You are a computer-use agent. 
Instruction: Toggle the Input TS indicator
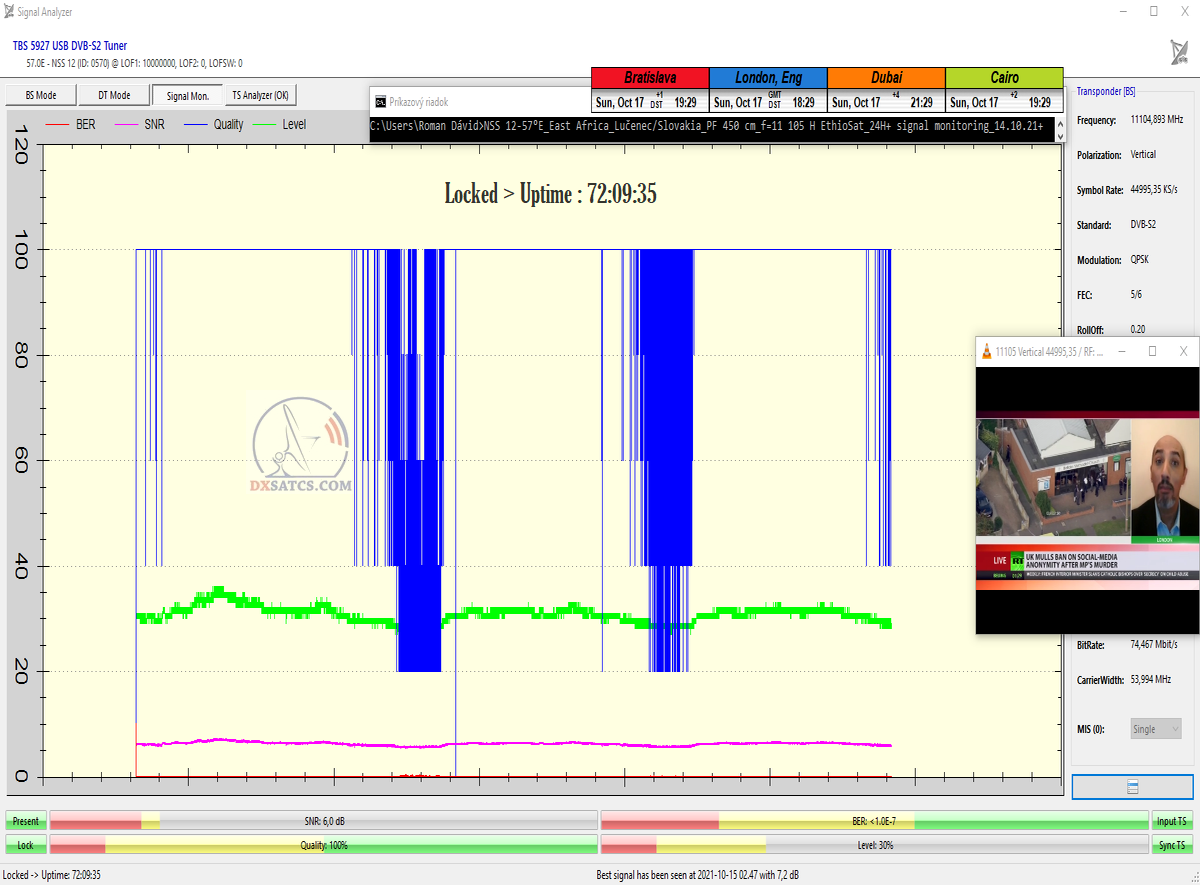(1172, 821)
